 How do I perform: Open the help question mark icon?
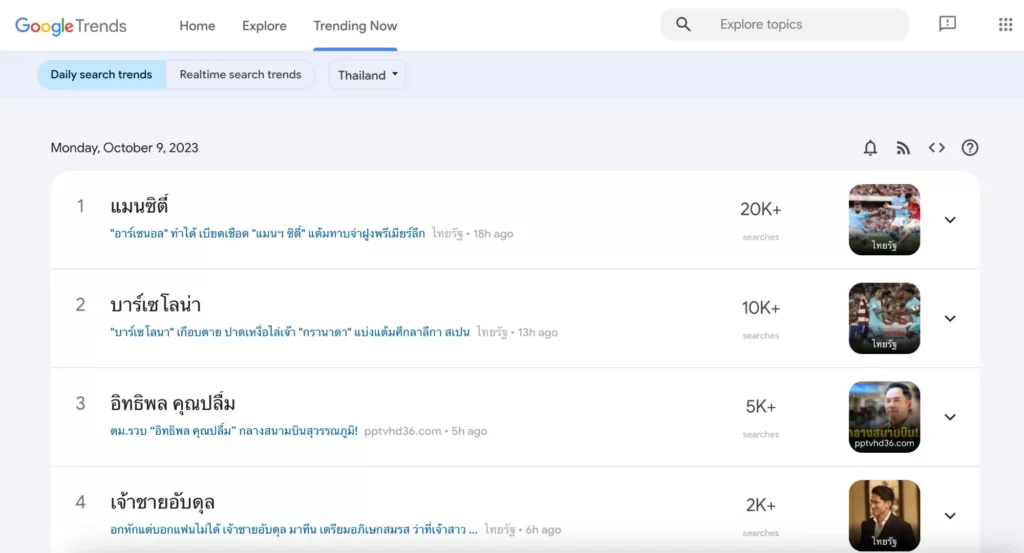[970, 148]
